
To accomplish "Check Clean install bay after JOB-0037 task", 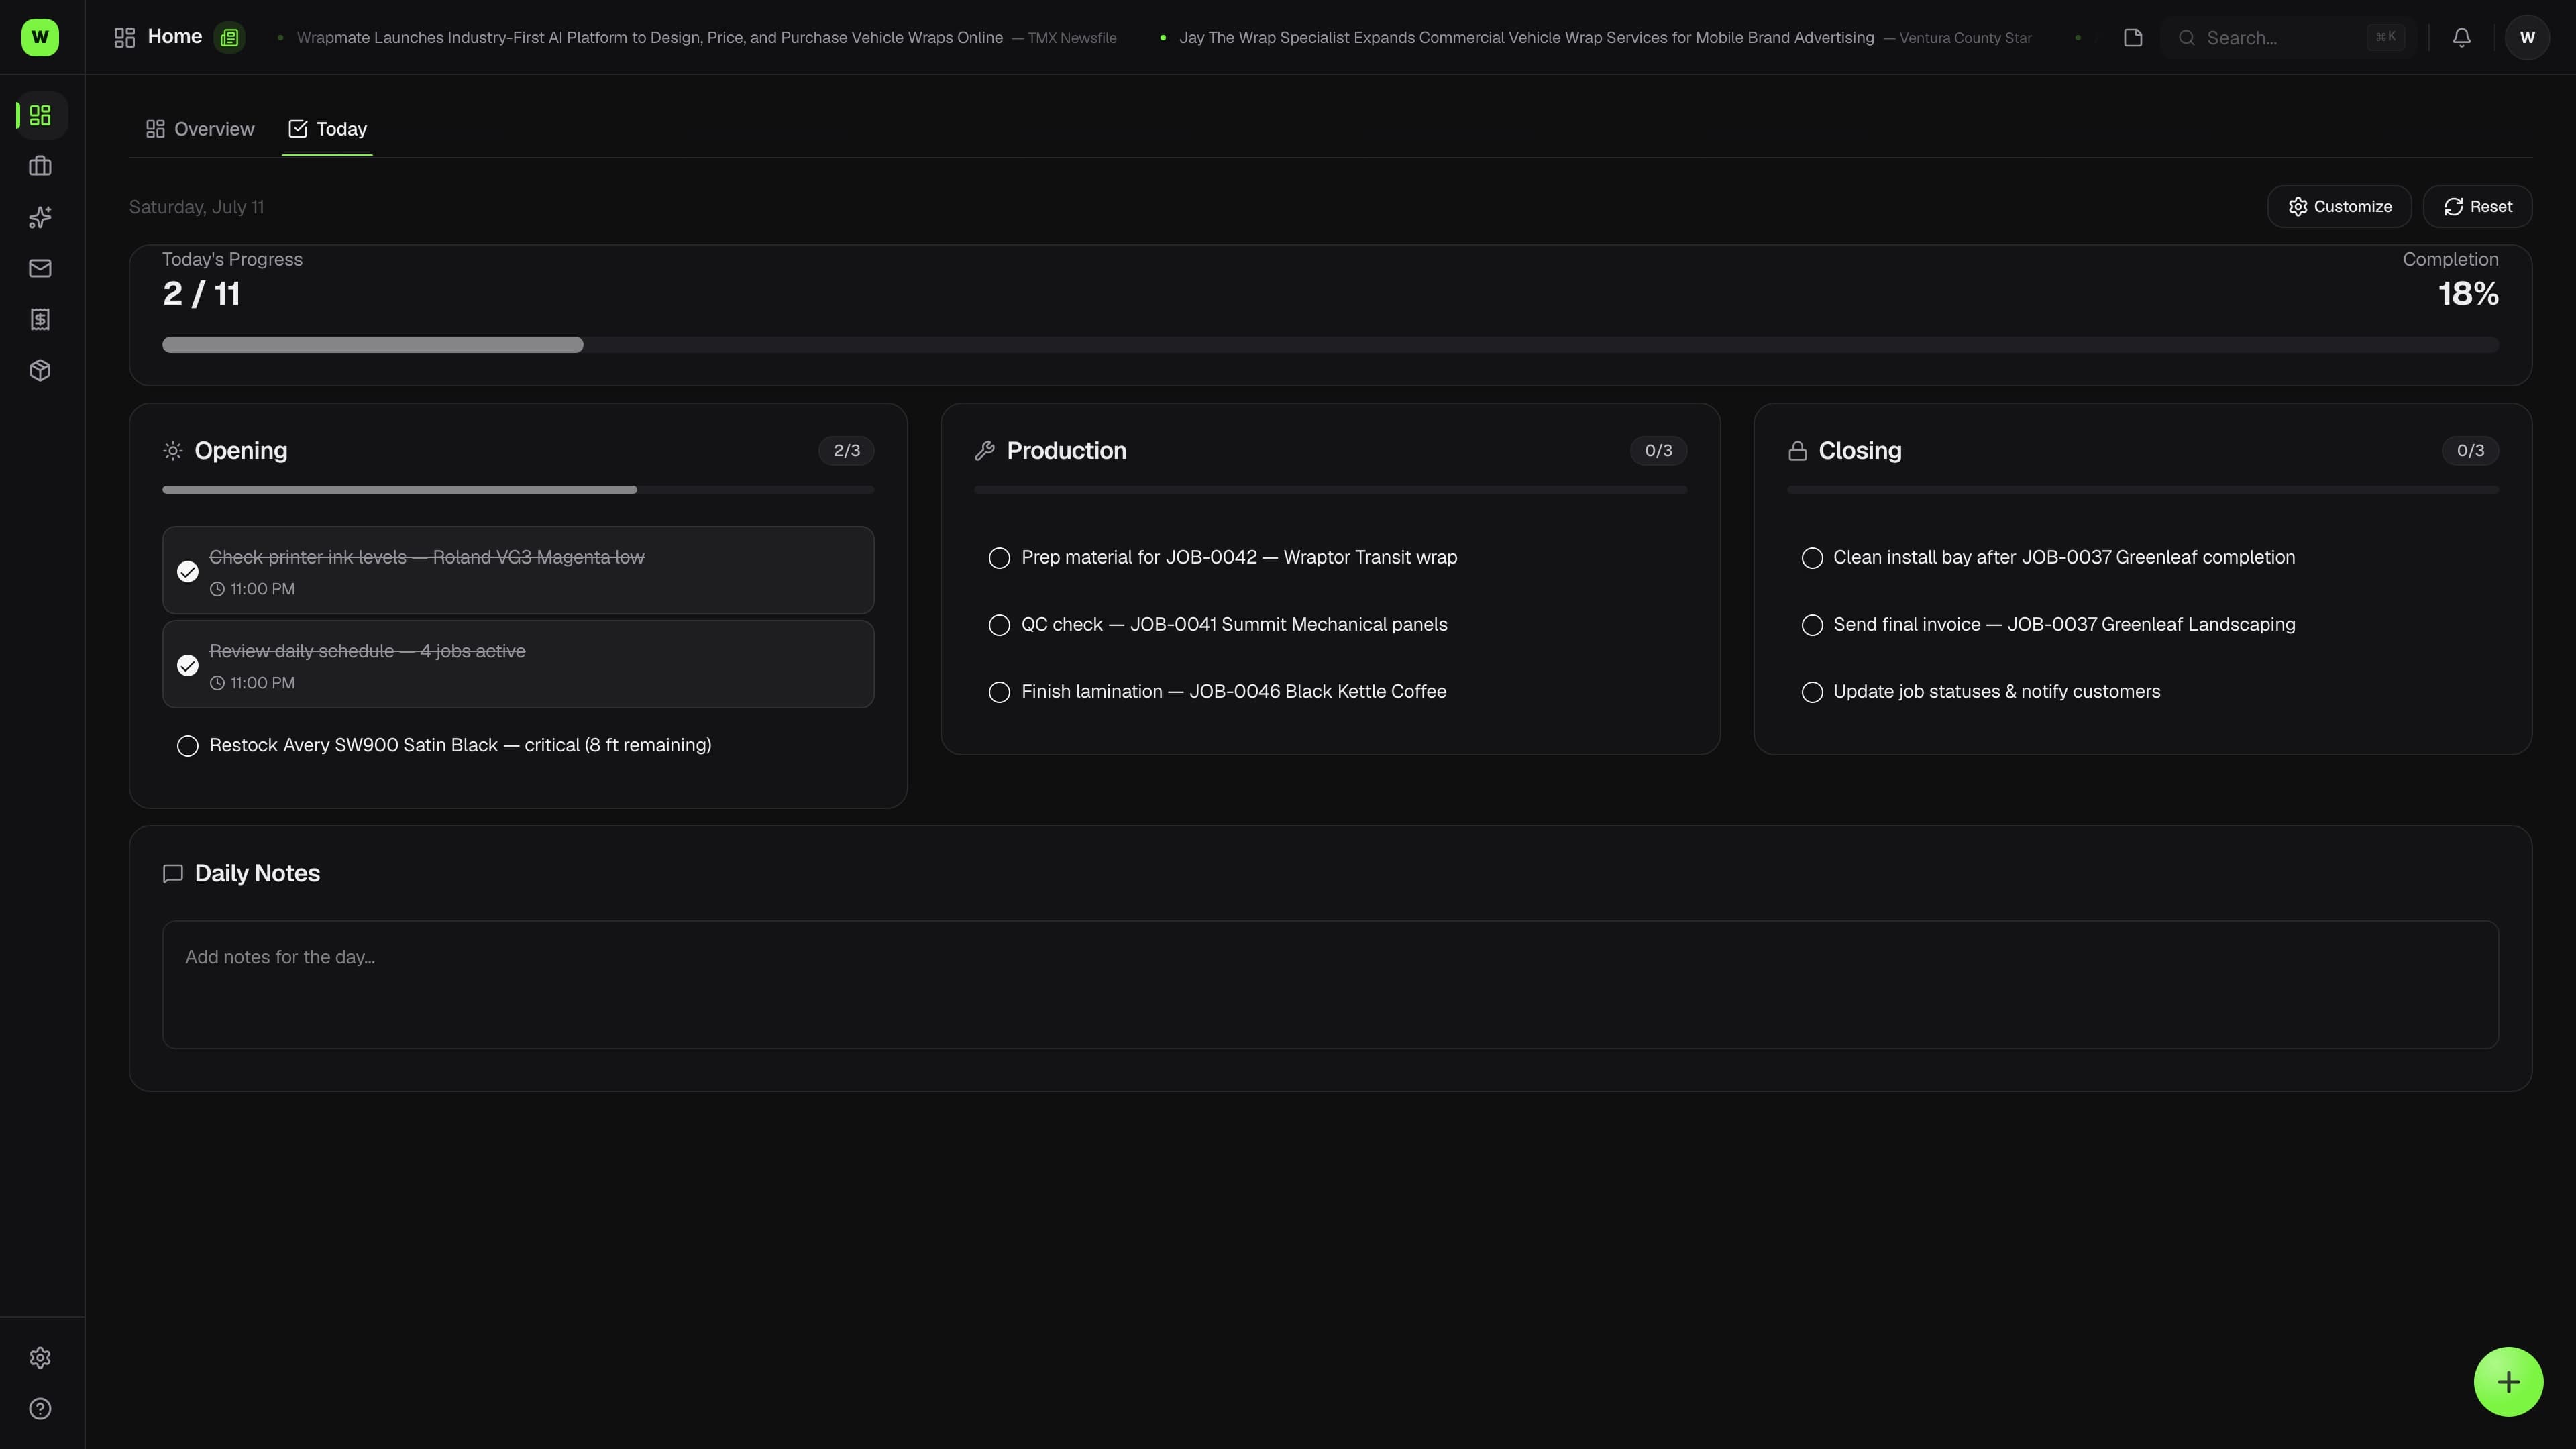I will pyautogui.click(x=1812, y=558).
